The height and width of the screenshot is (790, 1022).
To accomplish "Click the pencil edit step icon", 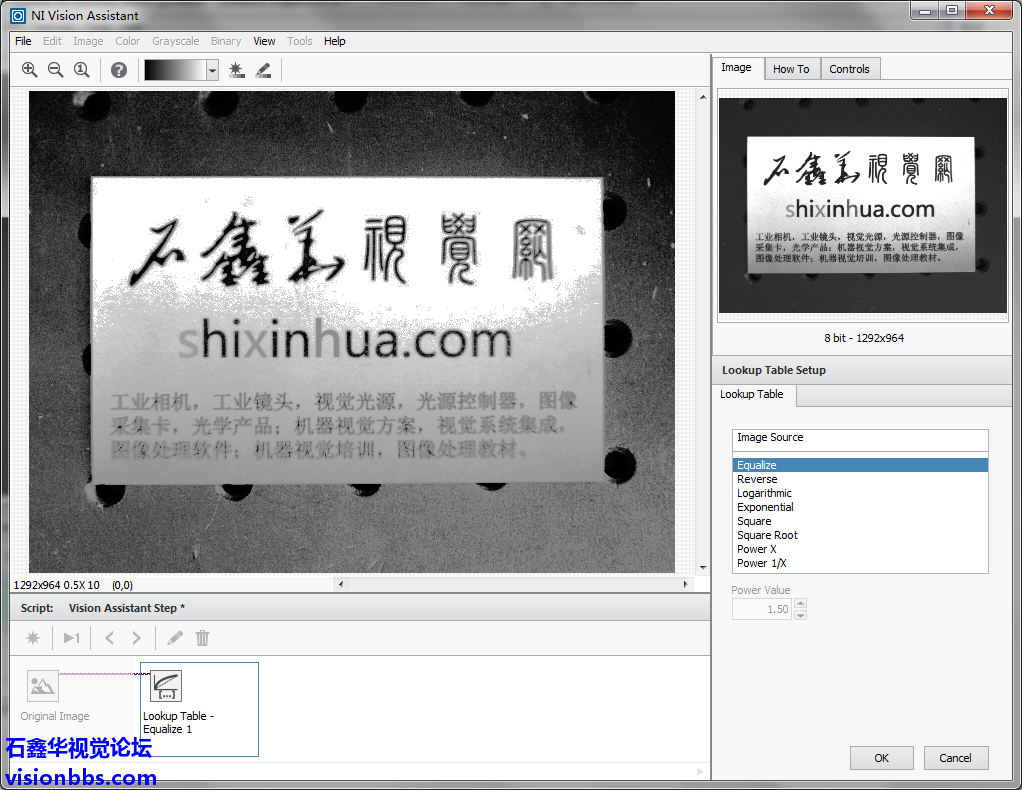I will pos(175,638).
